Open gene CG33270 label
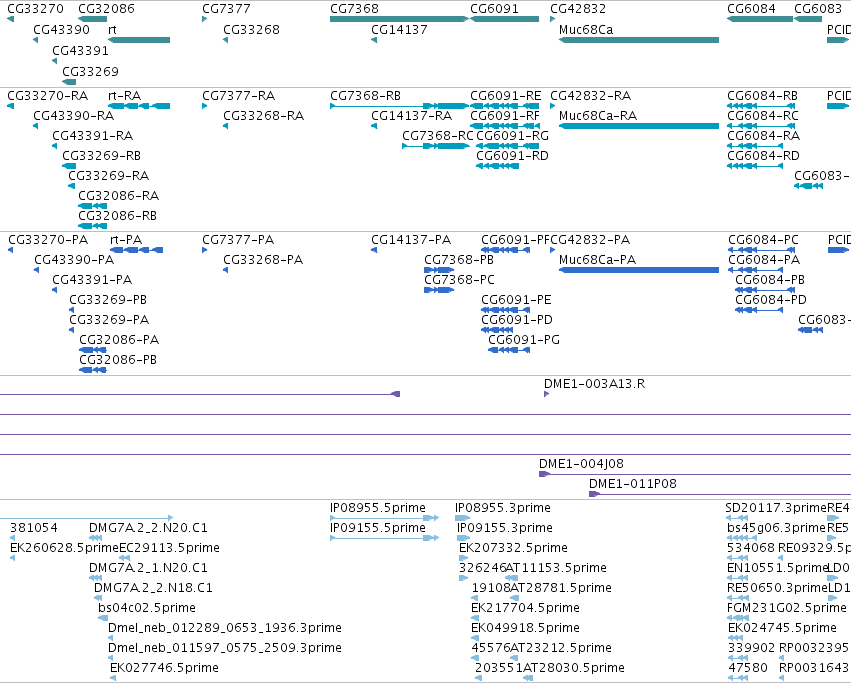This screenshot has width=851, height=683. (x=35, y=9)
